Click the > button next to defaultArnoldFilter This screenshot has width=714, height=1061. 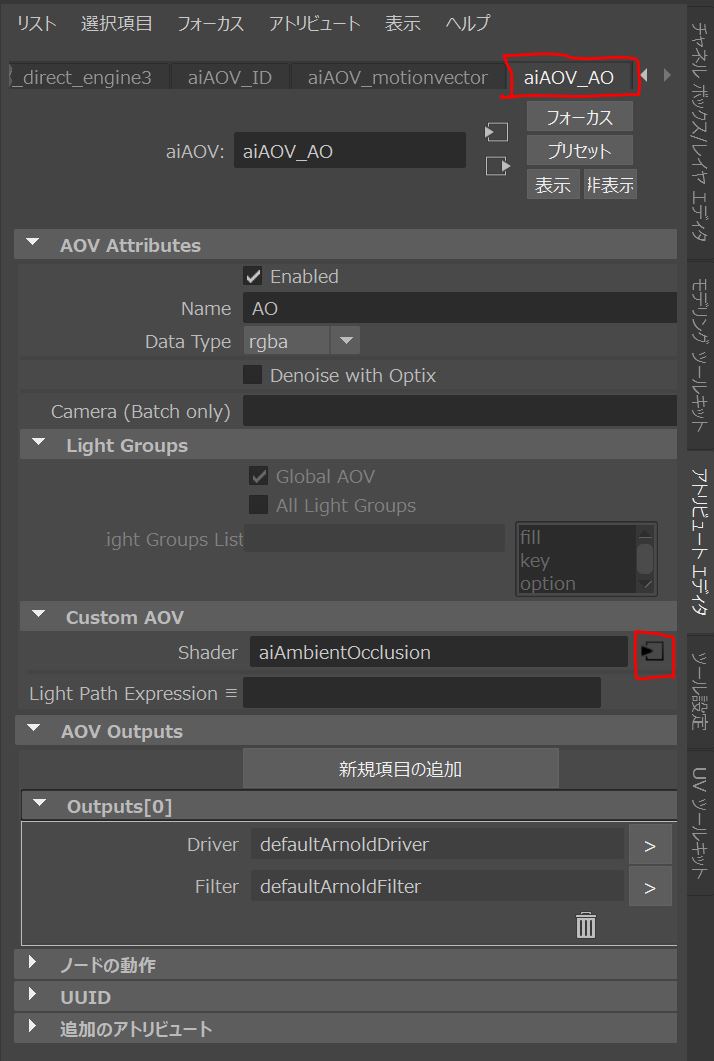[650, 887]
